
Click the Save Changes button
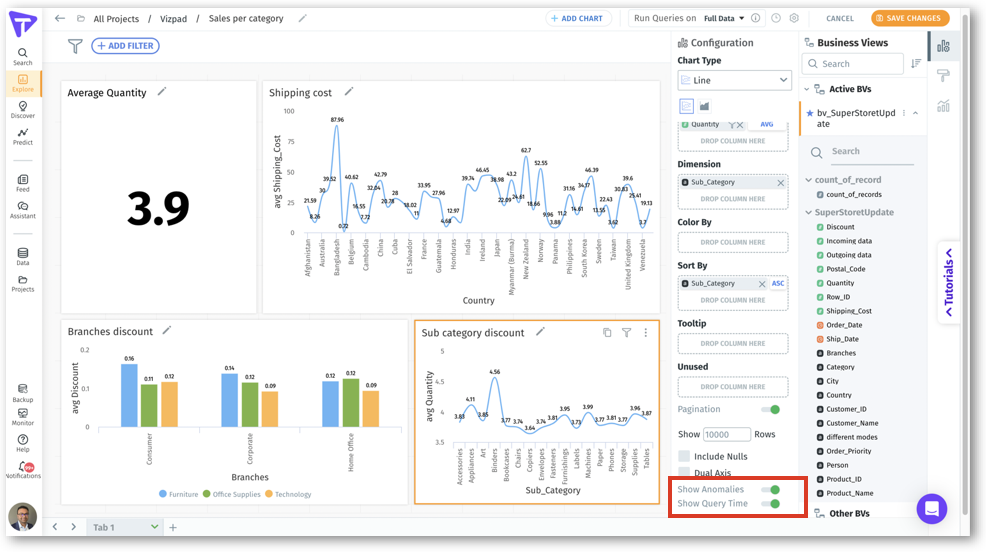[x=909, y=18]
